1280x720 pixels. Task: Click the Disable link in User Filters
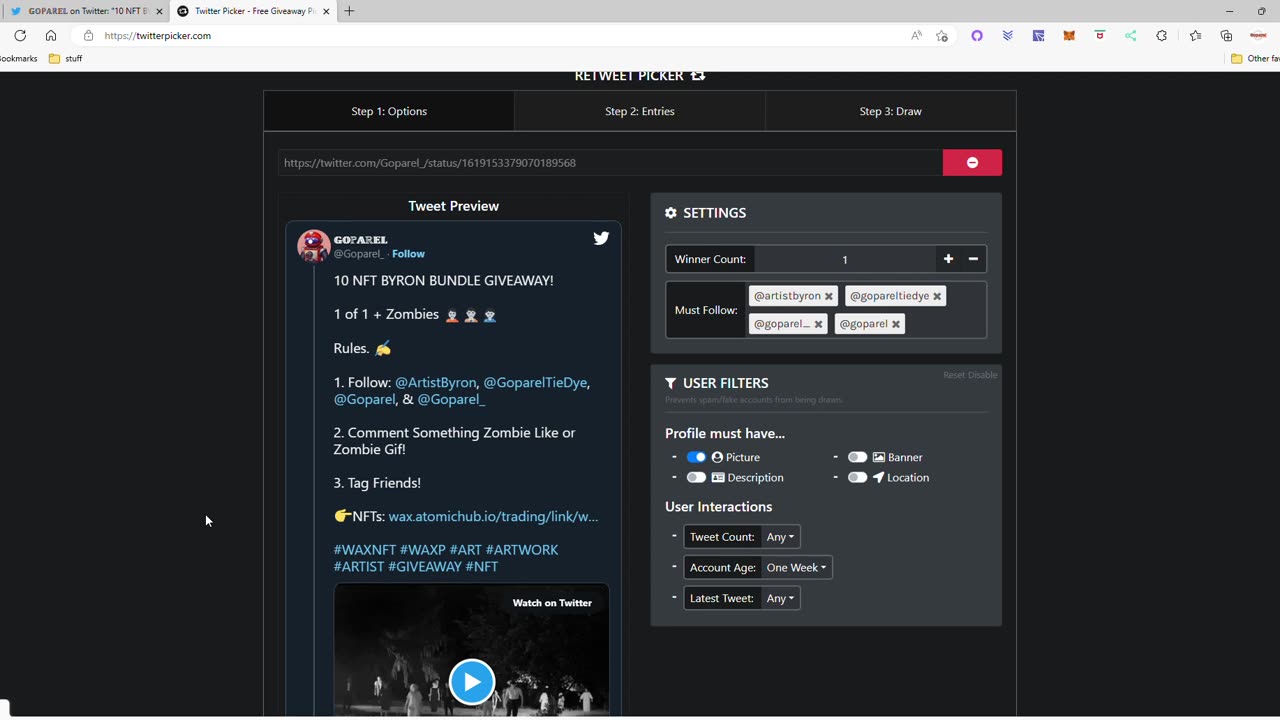[983, 375]
